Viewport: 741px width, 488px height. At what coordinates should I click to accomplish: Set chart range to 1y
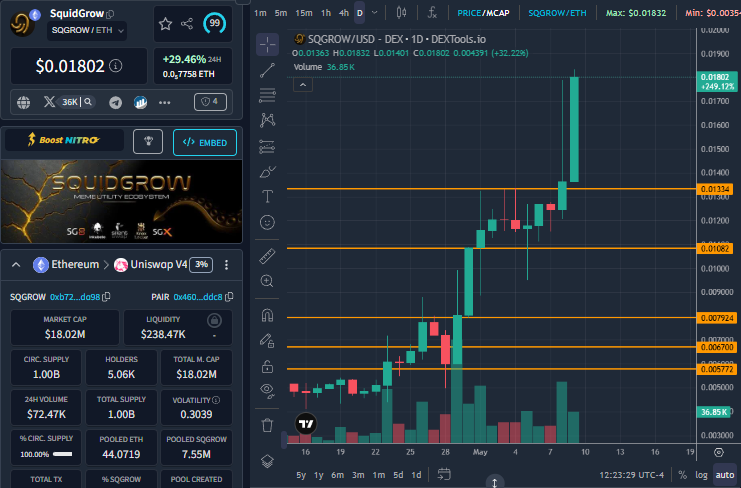tap(319, 475)
